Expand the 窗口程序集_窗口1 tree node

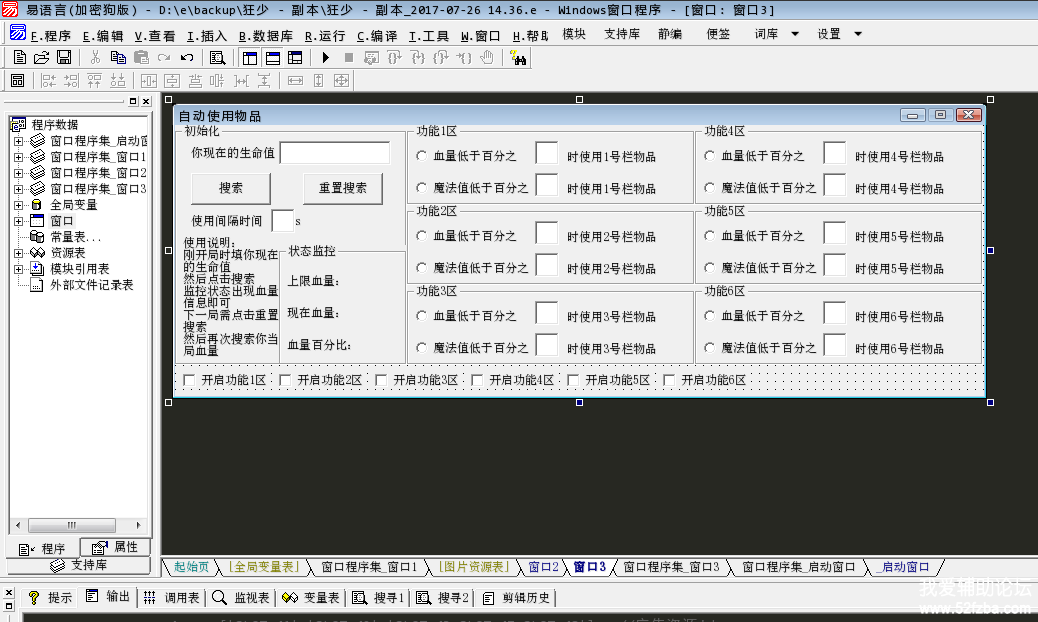coord(18,157)
